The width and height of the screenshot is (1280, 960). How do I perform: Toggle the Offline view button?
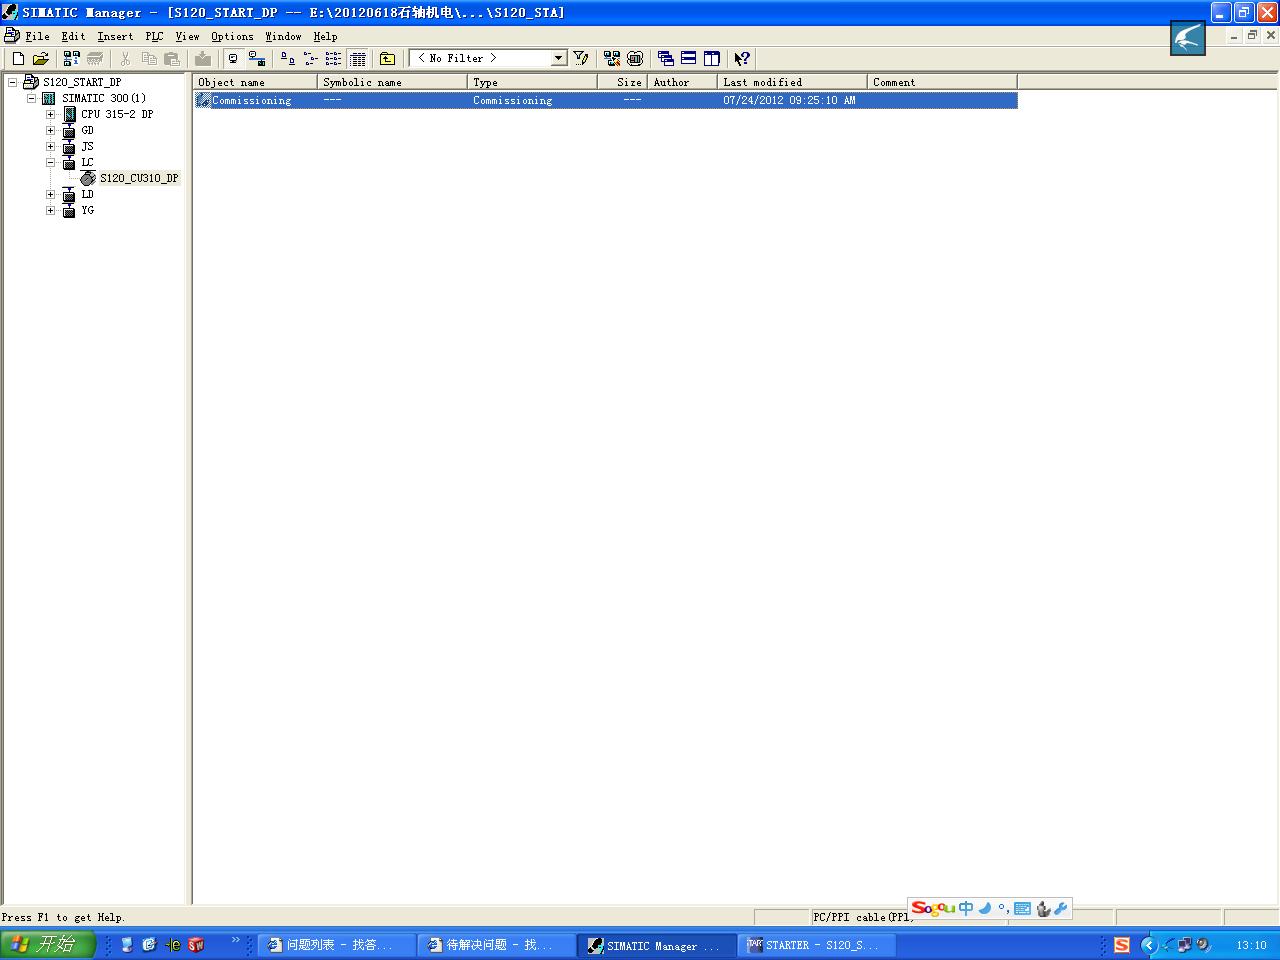click(234, 59)
